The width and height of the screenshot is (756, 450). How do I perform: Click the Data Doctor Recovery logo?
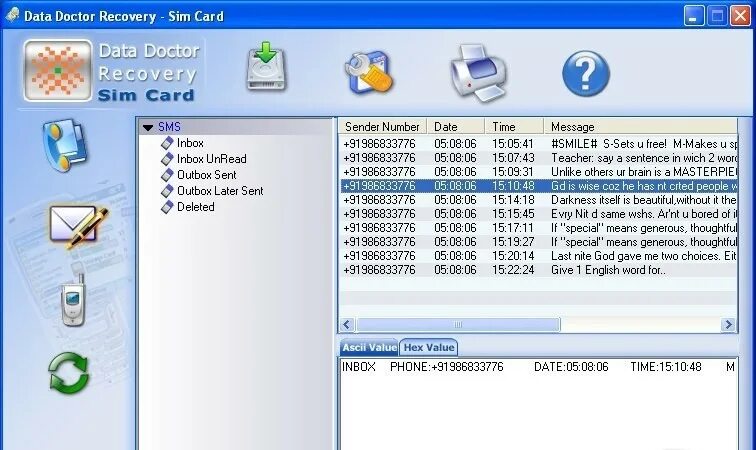tap(58, 70)
